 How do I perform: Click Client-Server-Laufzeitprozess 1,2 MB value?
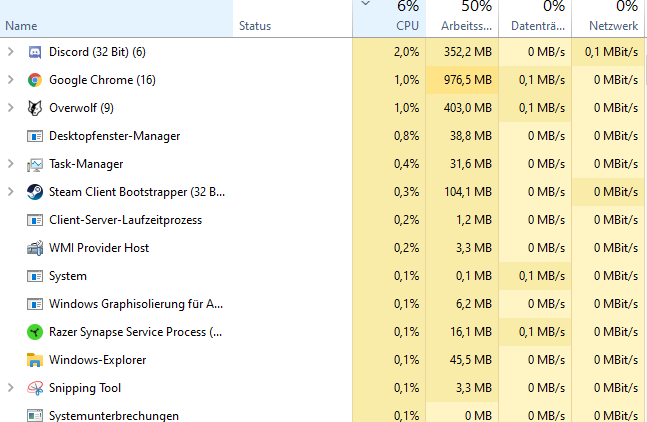pyautogui.click(x=474, y=220)
